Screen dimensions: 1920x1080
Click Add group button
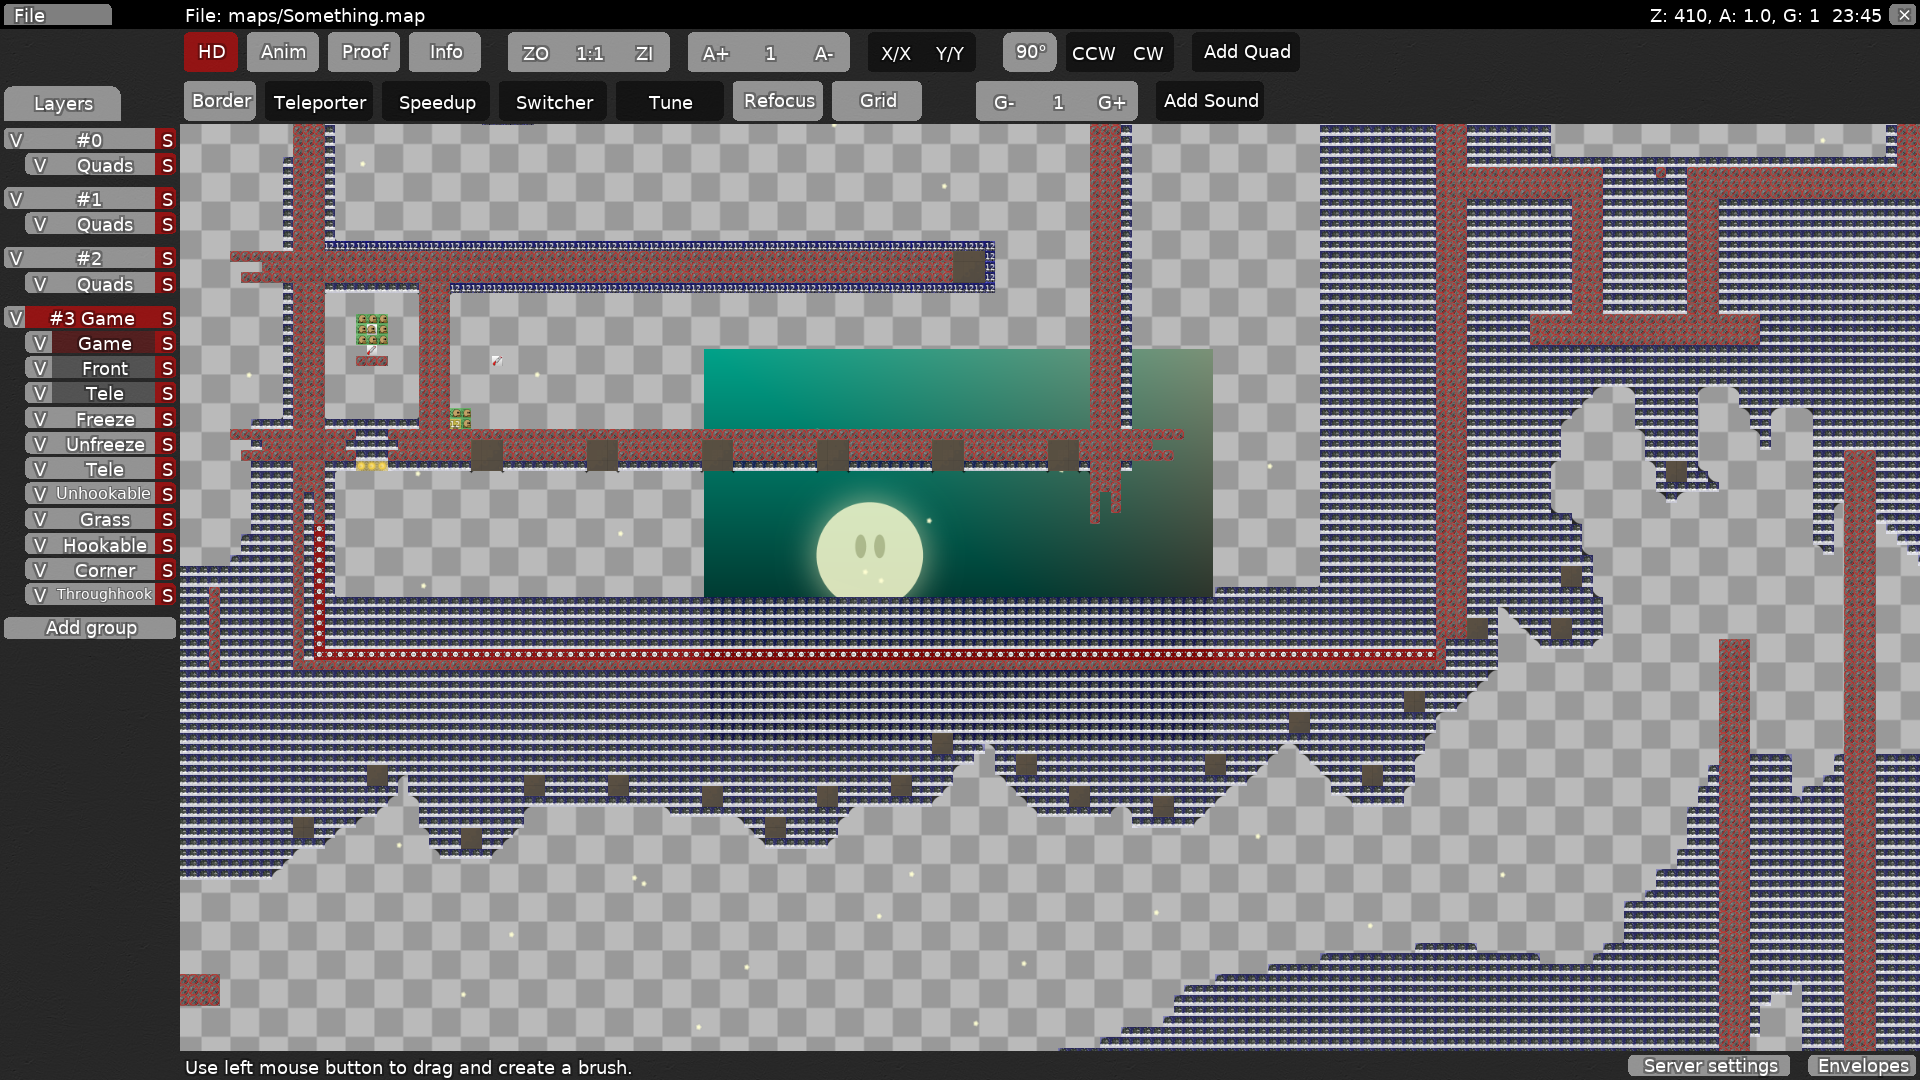click(91, 628)
